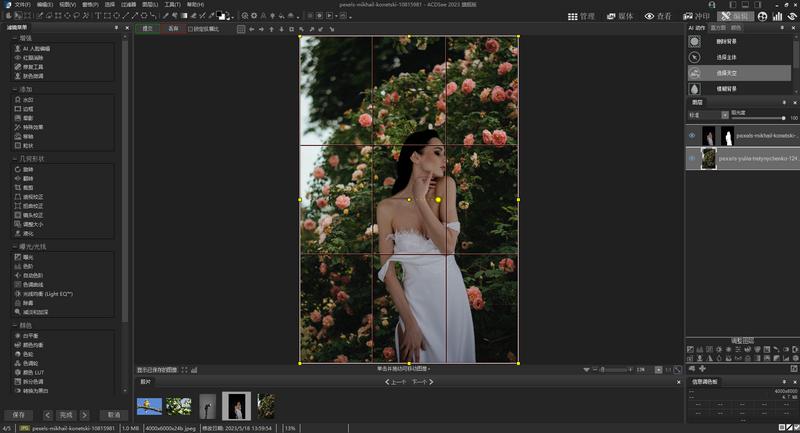This screenshot has height=433, width=800.
Task: Hide the pexels-mikhail-konetski layer
Action: pos(691,135)
